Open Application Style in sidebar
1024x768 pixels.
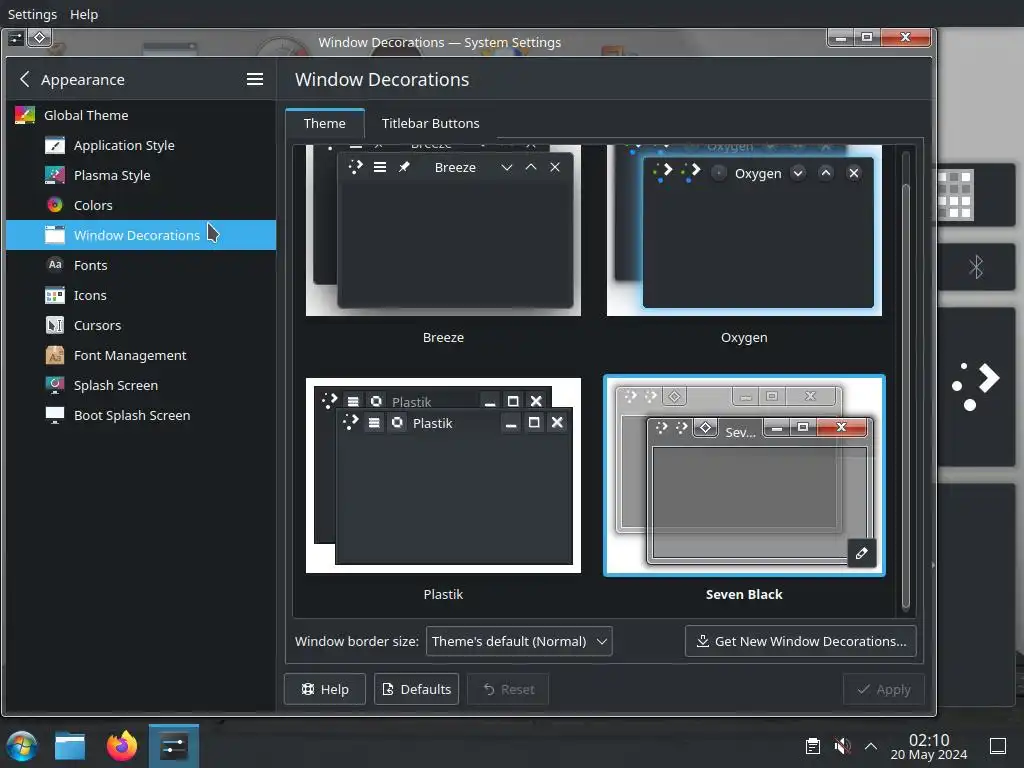(140, 146)
